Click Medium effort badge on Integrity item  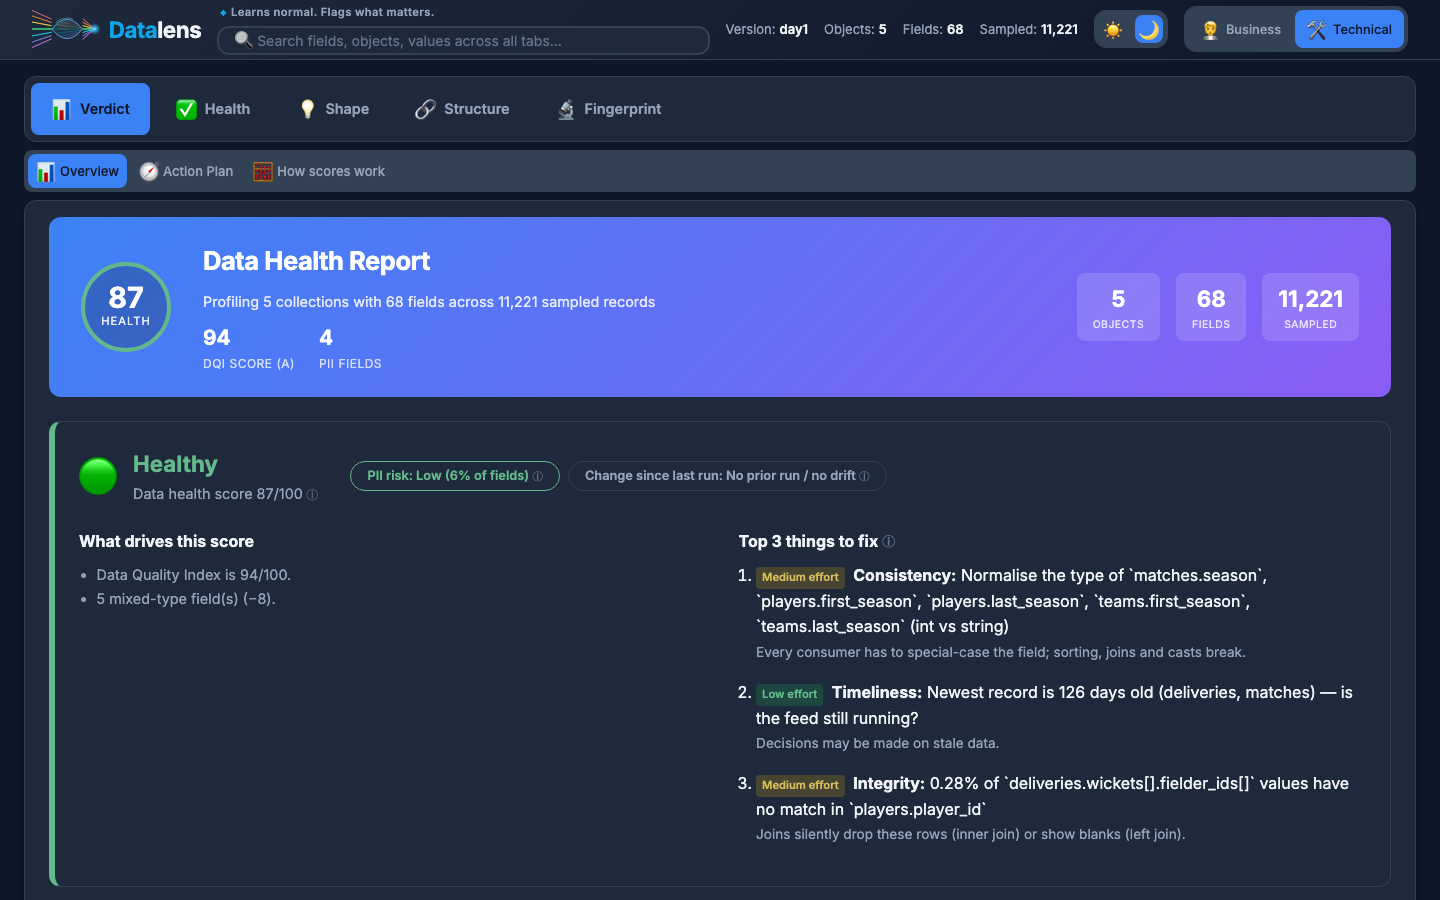(x=800, y=785)
